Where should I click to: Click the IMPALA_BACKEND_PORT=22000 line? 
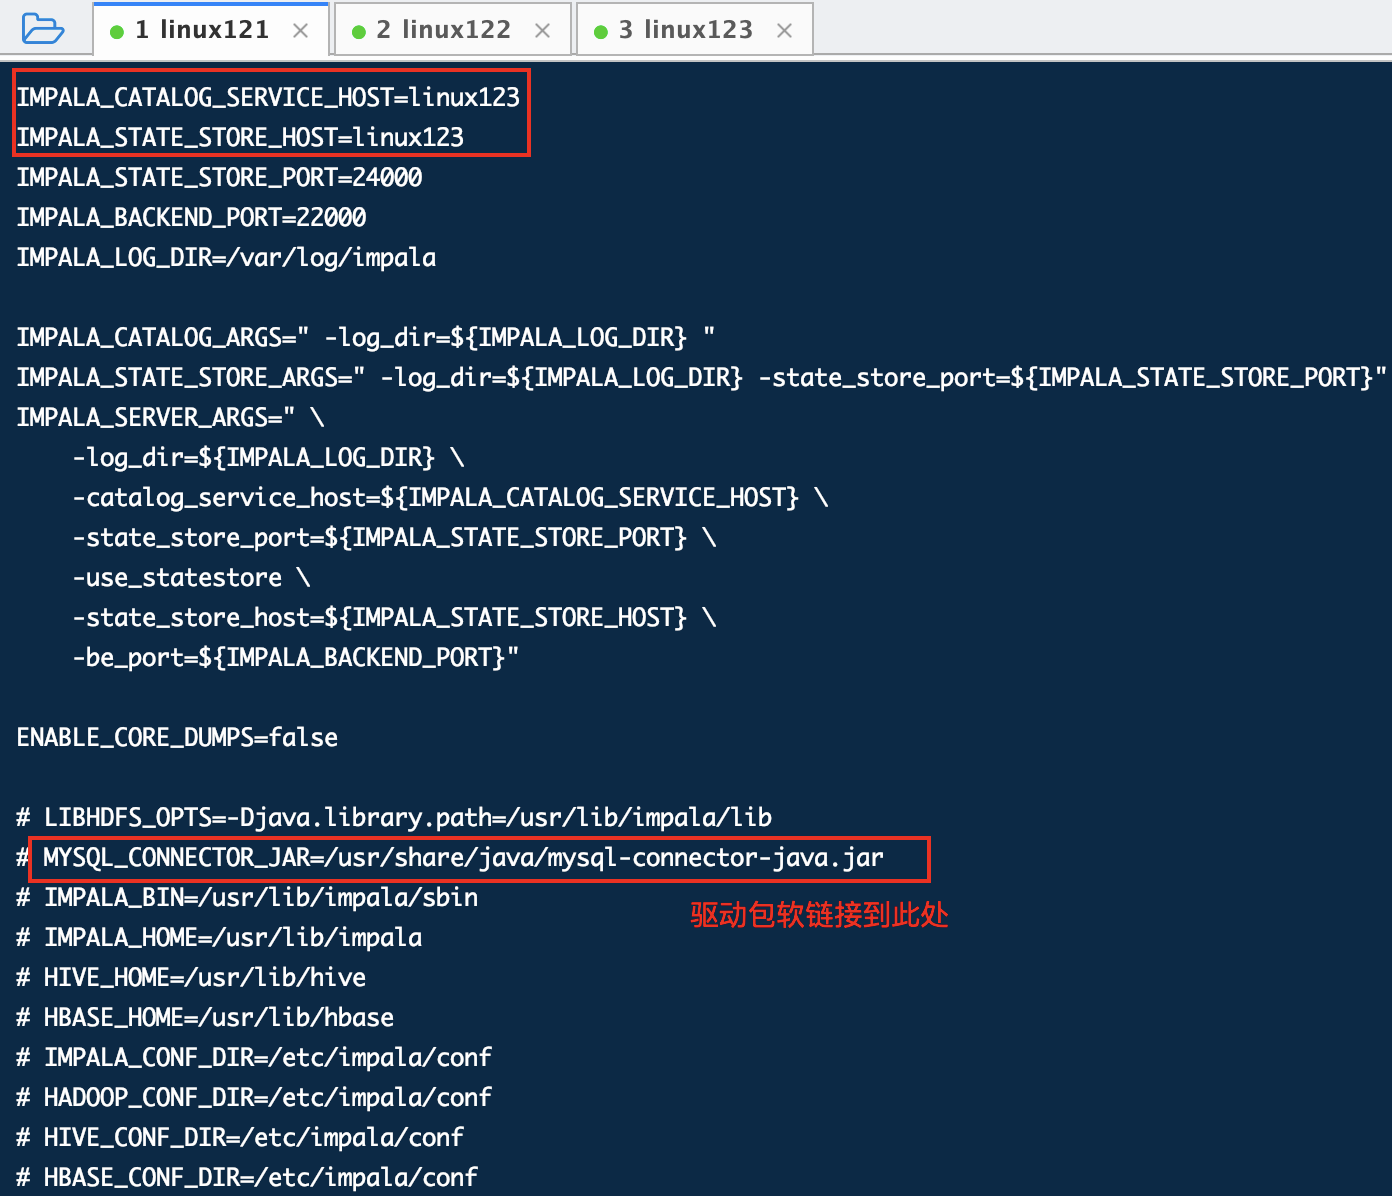pyautogui.click(x=191, y=217)
